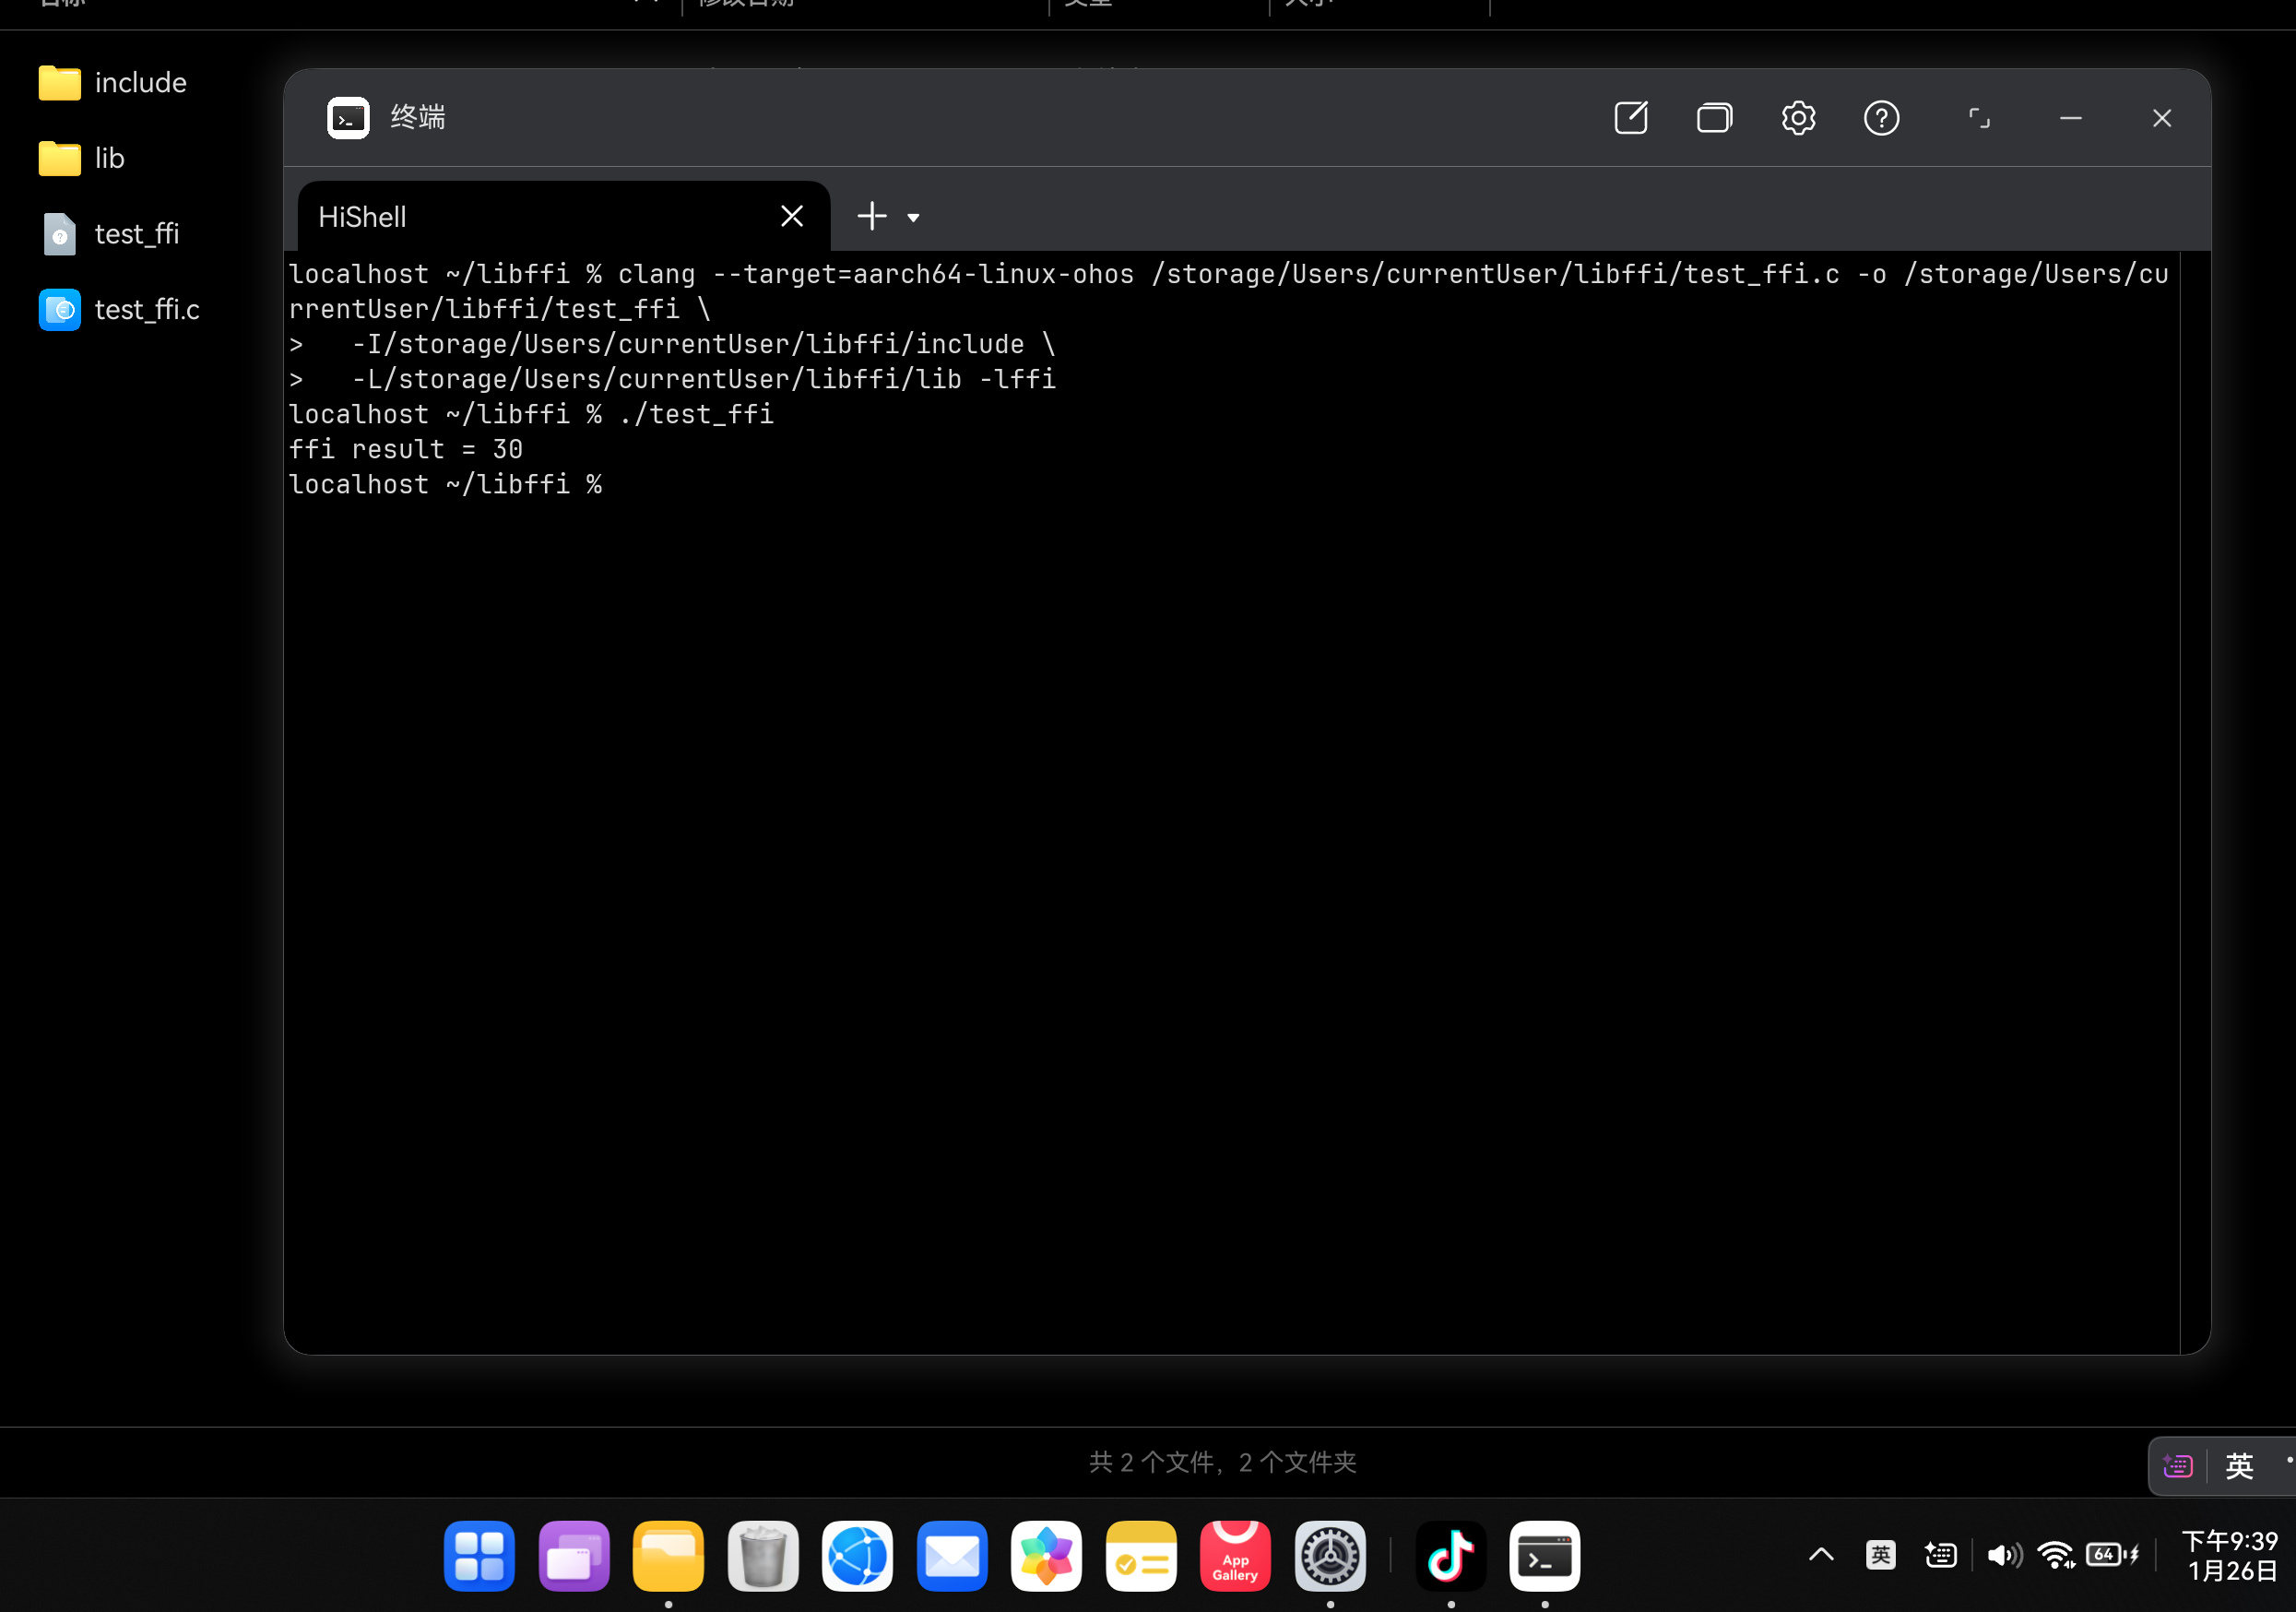Screen dimensions: 2296x1612
Task: Open terminal settings gear
Action: point(1798,118)
